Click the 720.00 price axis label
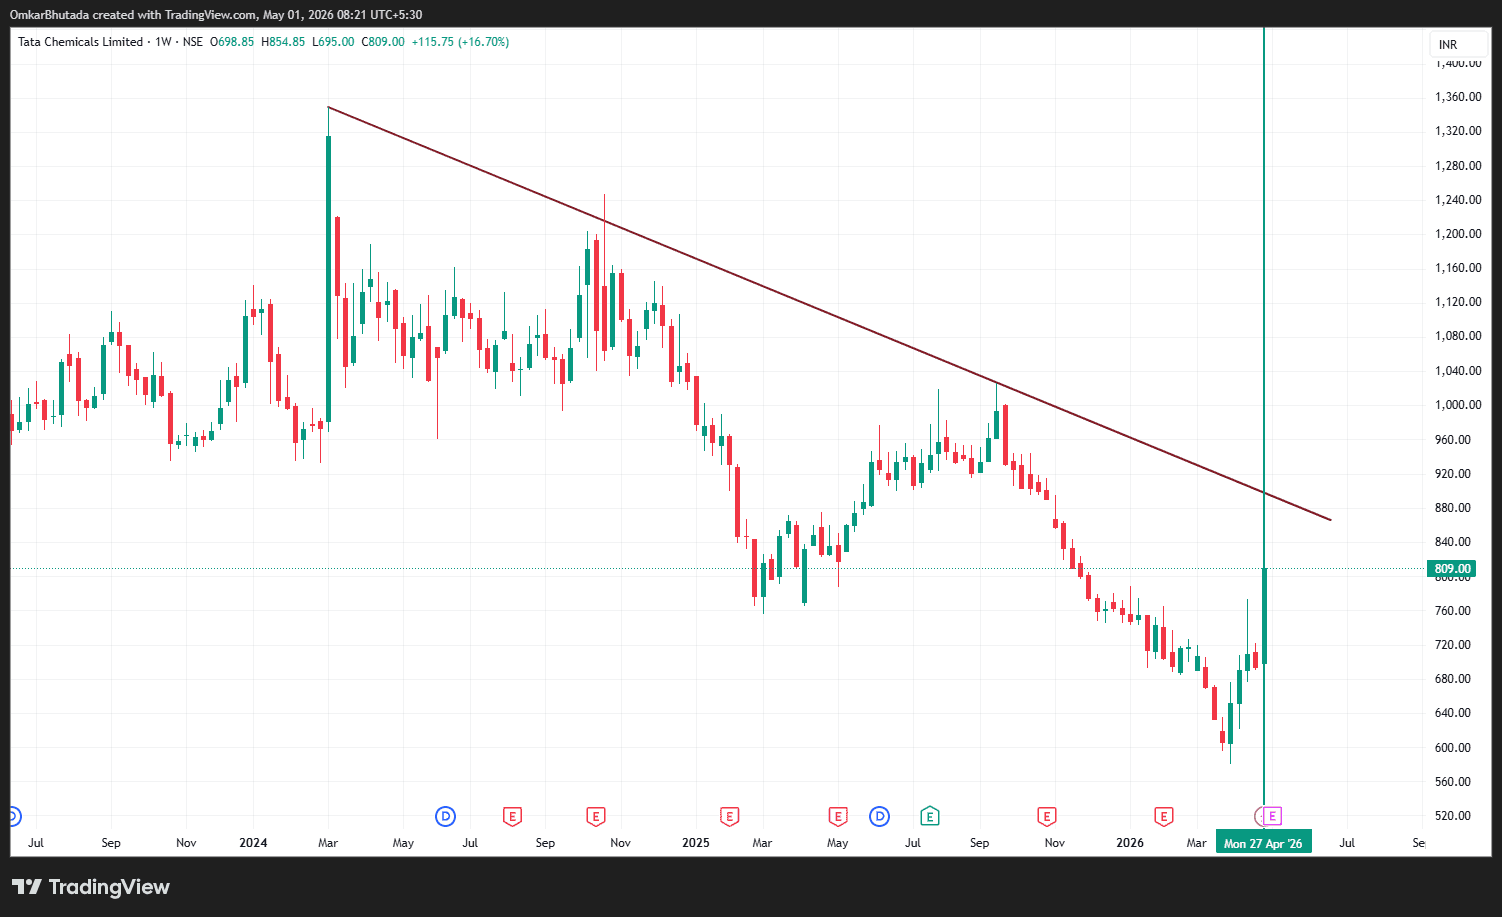The width and height of the screenshot is (1502, 917). (1453, 645)
